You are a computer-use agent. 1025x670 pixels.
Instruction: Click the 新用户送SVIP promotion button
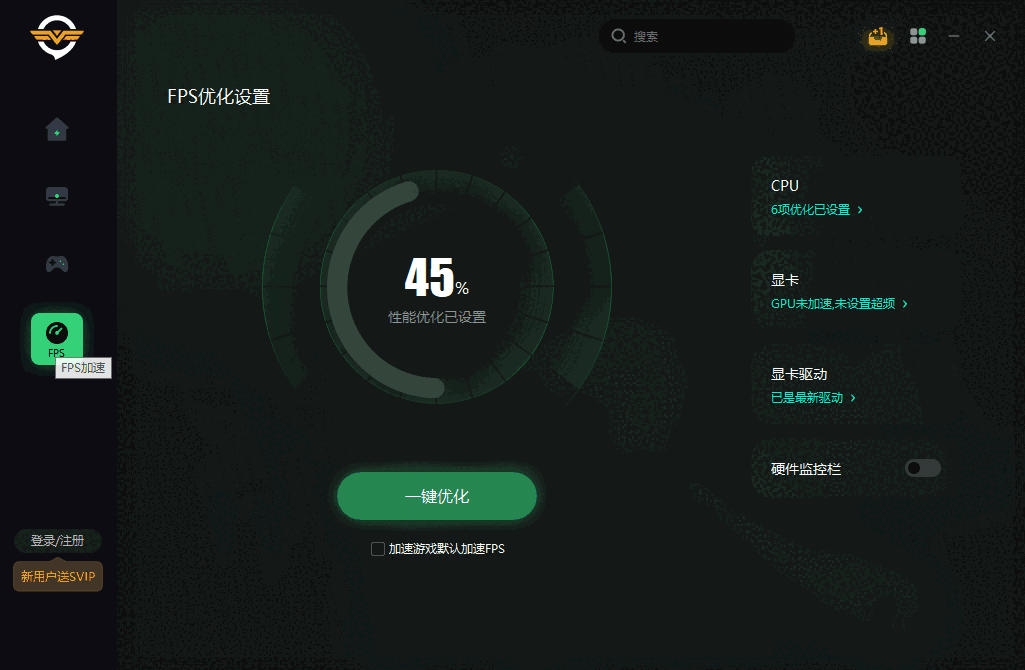(x=57, y=576)
